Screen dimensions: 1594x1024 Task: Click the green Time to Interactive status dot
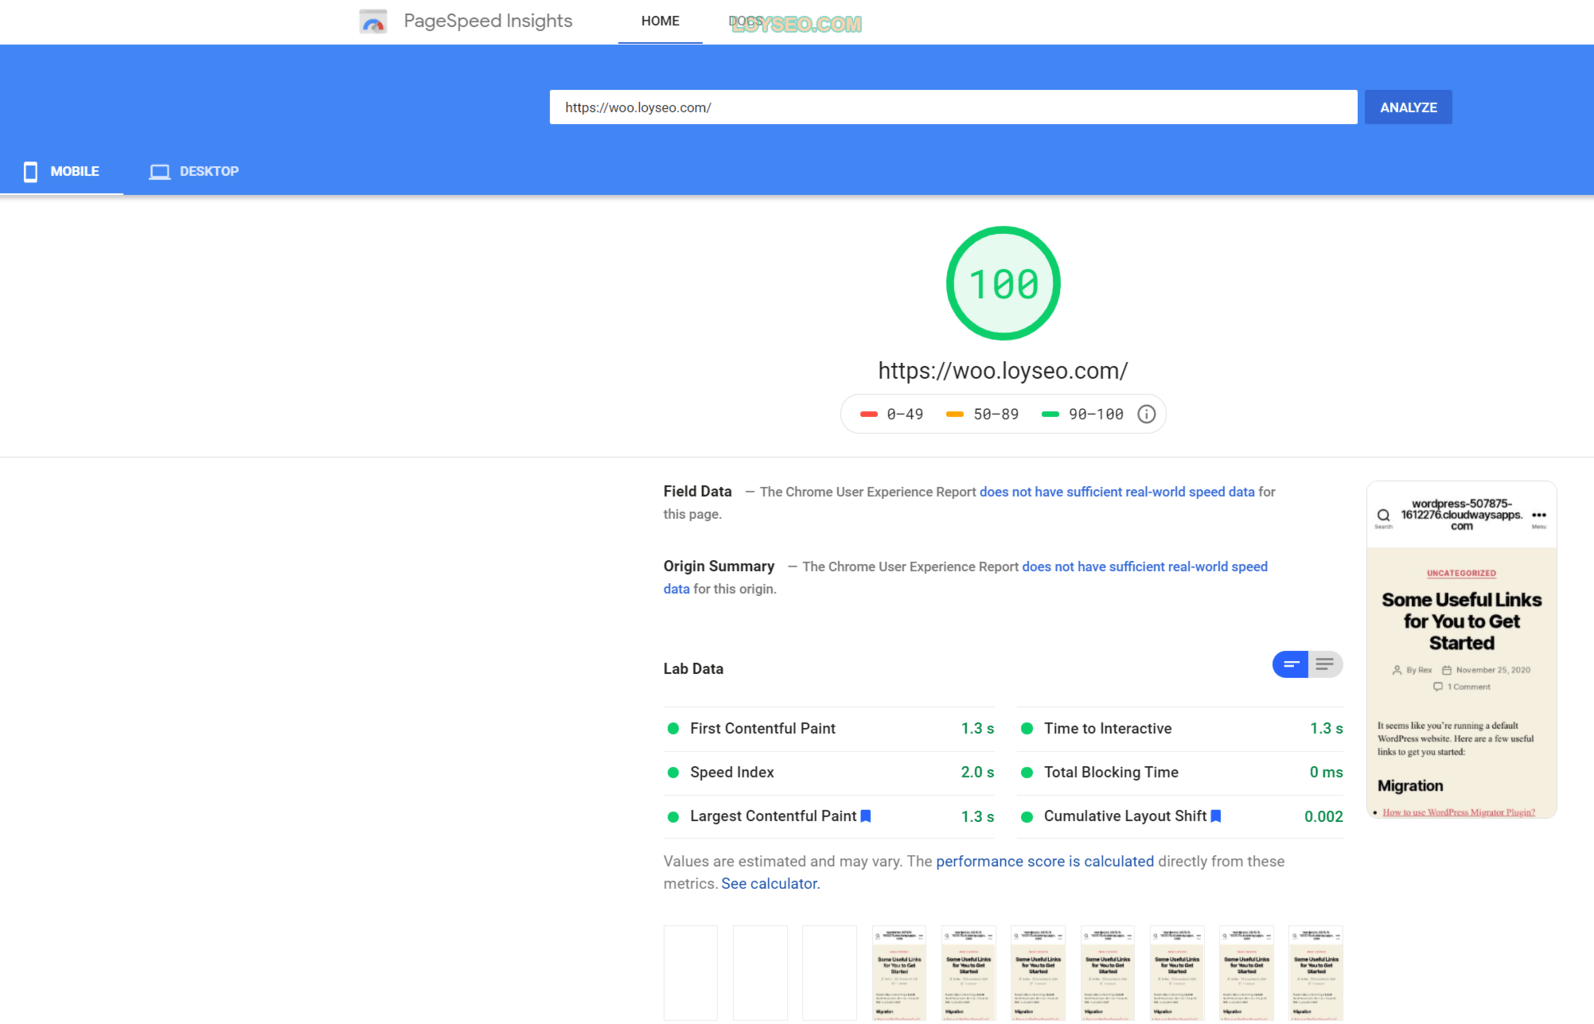point(1027,729)
